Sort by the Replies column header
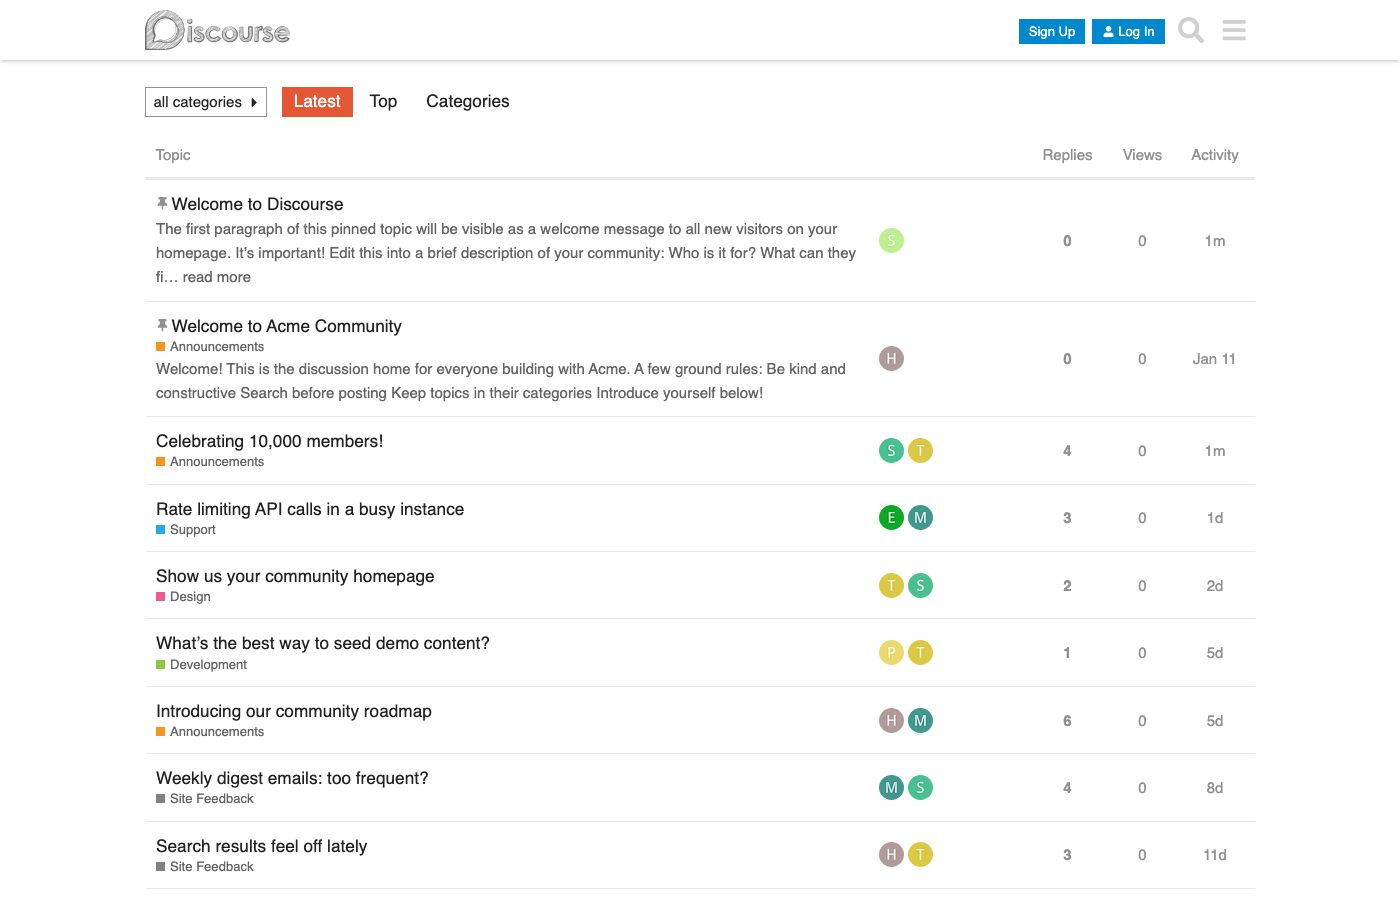 pos(1067,155)
